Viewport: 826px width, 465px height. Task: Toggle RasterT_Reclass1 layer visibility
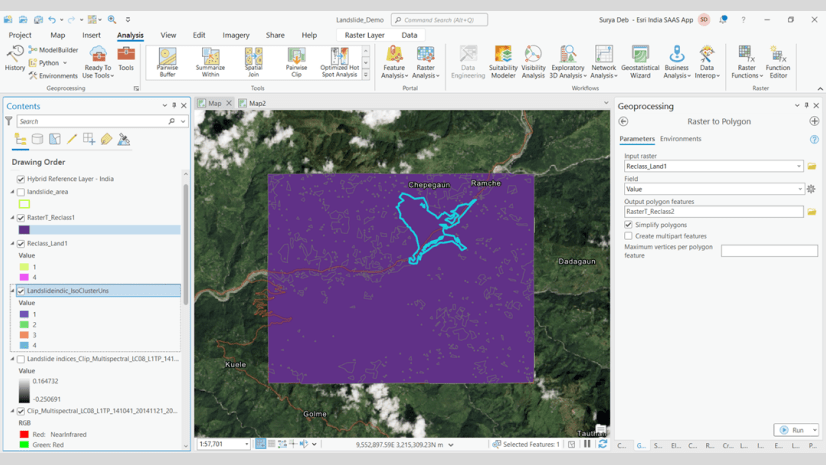coord(21,217)
